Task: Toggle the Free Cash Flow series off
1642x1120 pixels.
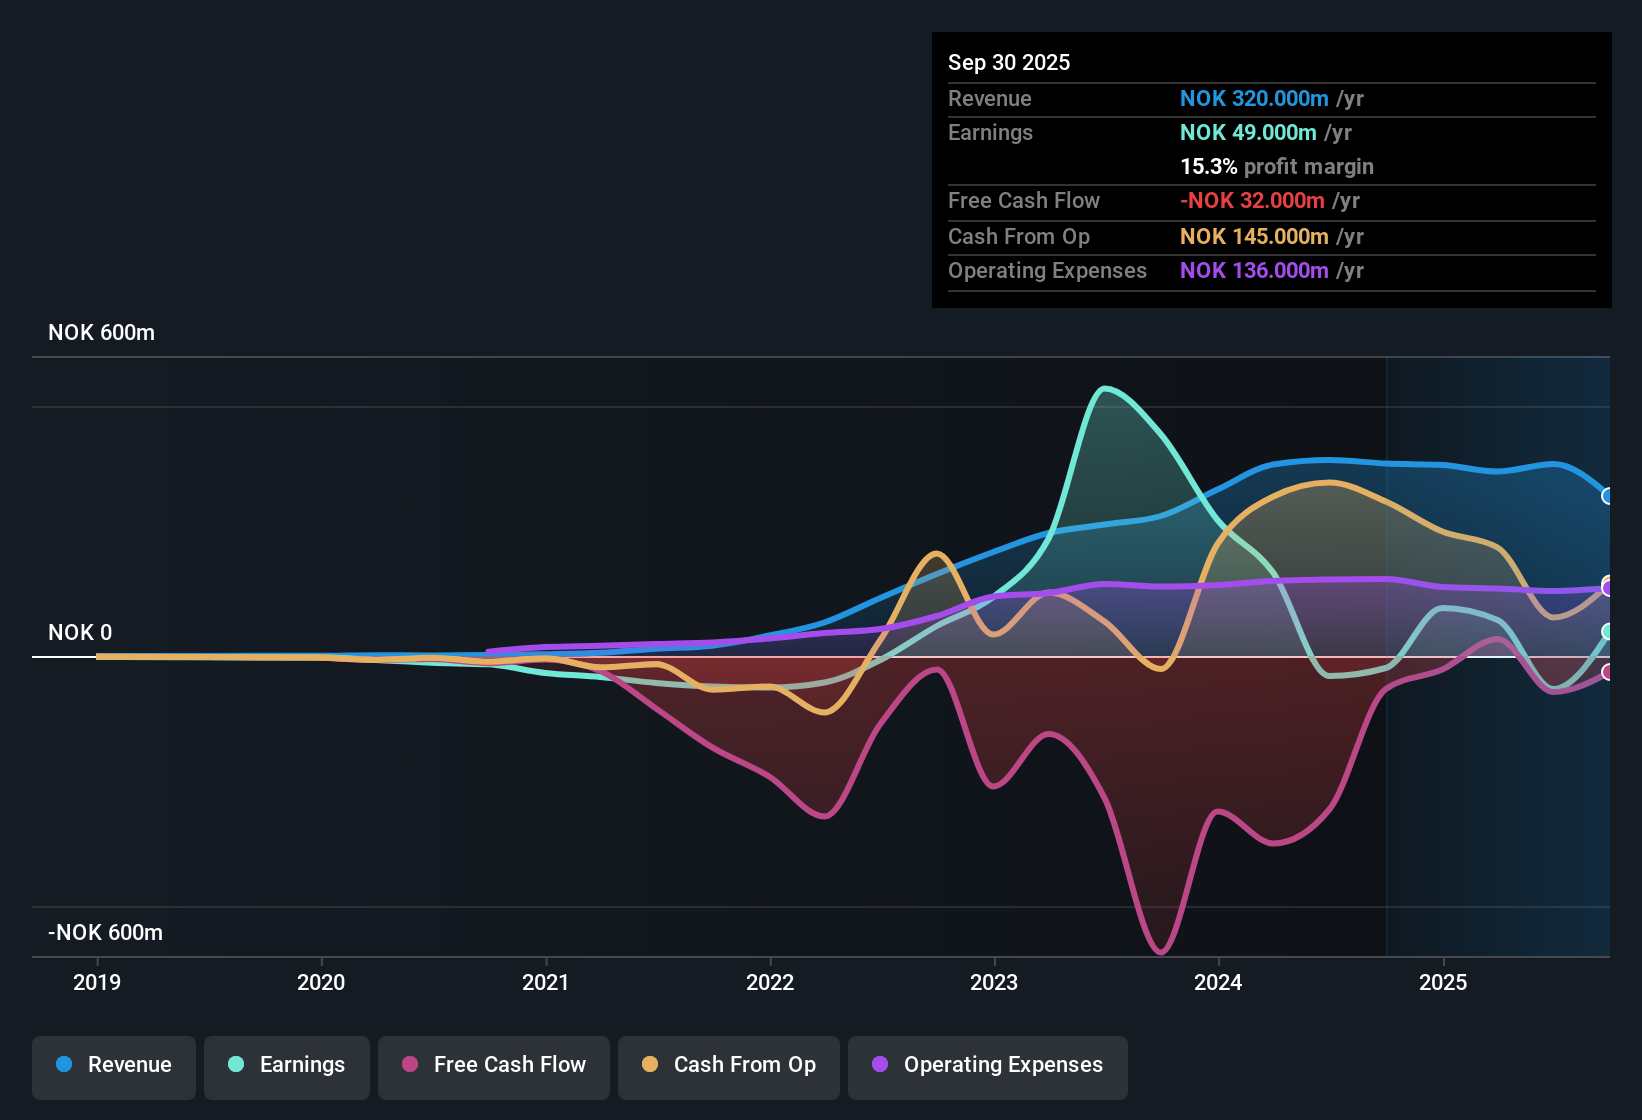Action: (x=493, y=1066)
